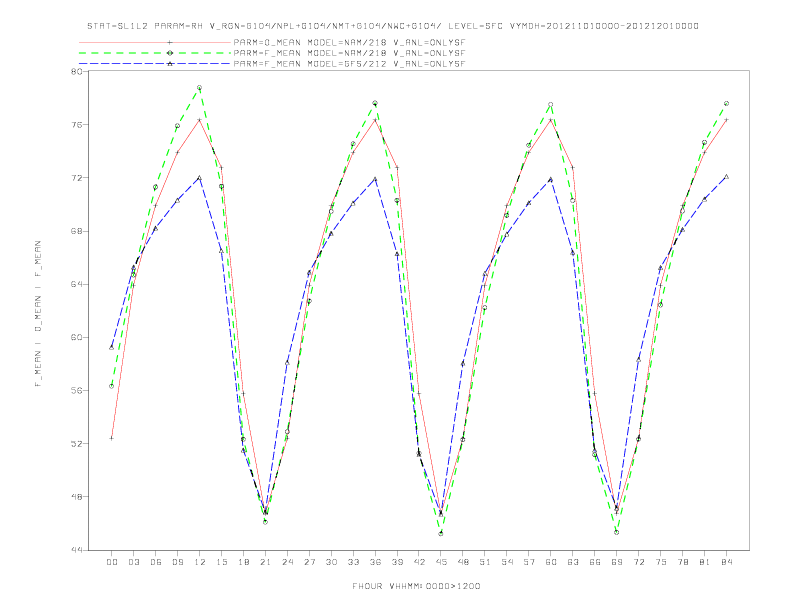Click the green circle data point at hour 12 peak
The image size is (792, 612).
point(200,88)
